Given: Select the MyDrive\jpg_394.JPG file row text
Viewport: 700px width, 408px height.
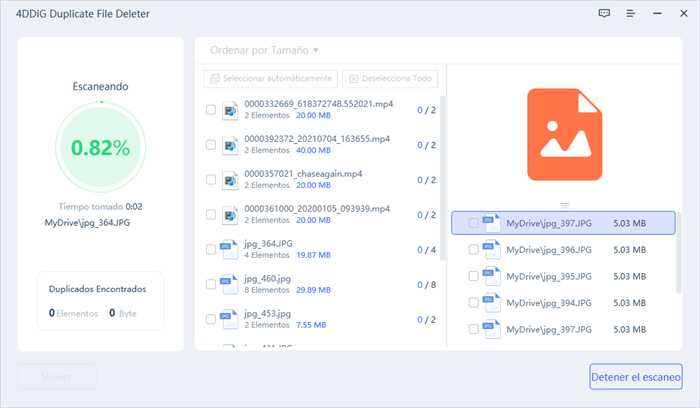Looking at the screenshot, I should pos(549,303).
